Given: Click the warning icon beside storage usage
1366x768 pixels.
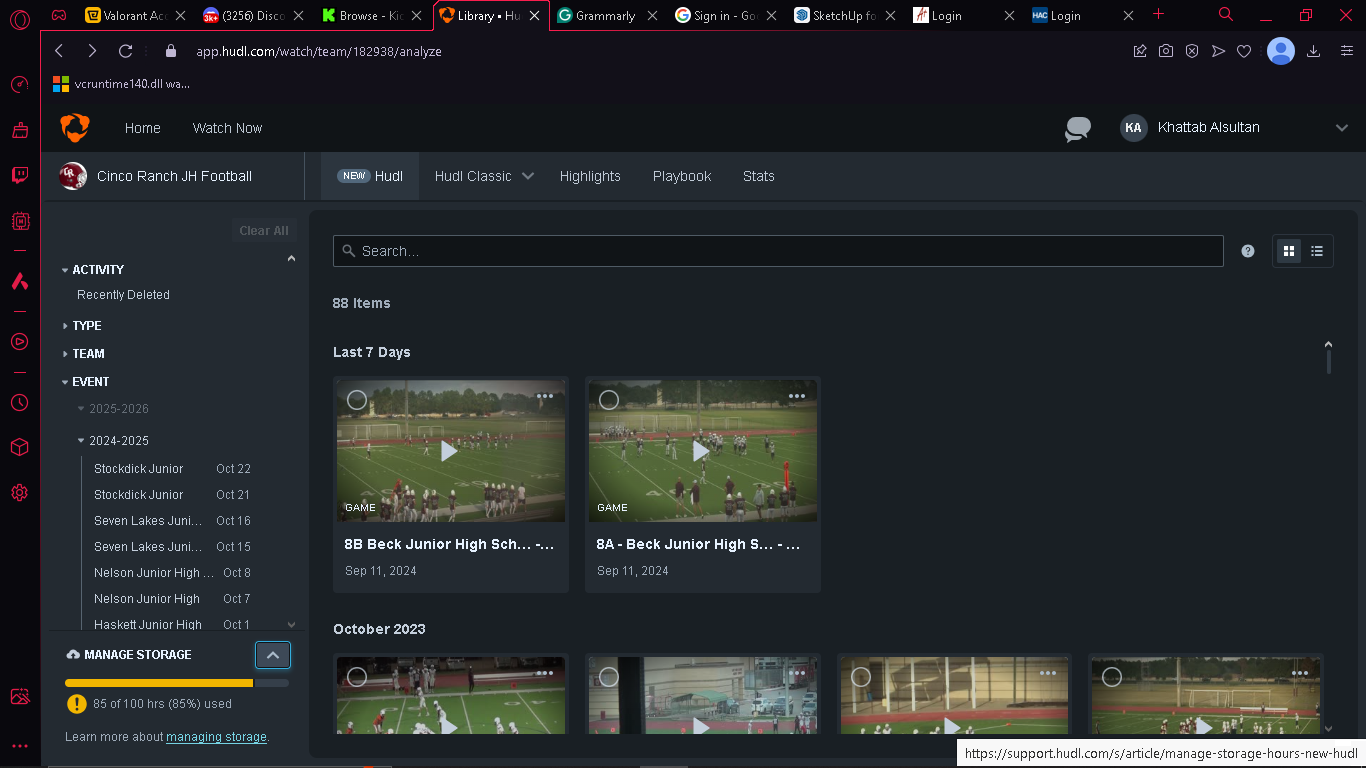Looking at the screenshot, I should [76, 704].
